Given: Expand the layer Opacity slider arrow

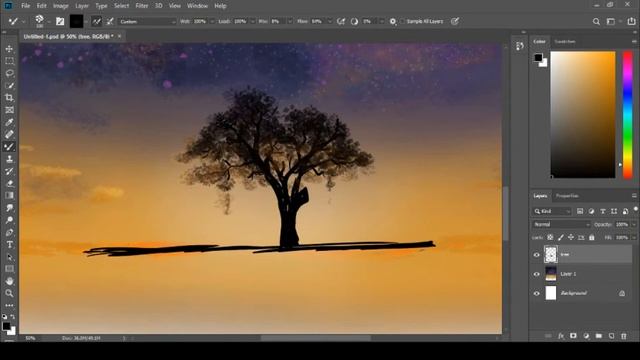Looking at the screenshot, I should click(x=634, y=224).
